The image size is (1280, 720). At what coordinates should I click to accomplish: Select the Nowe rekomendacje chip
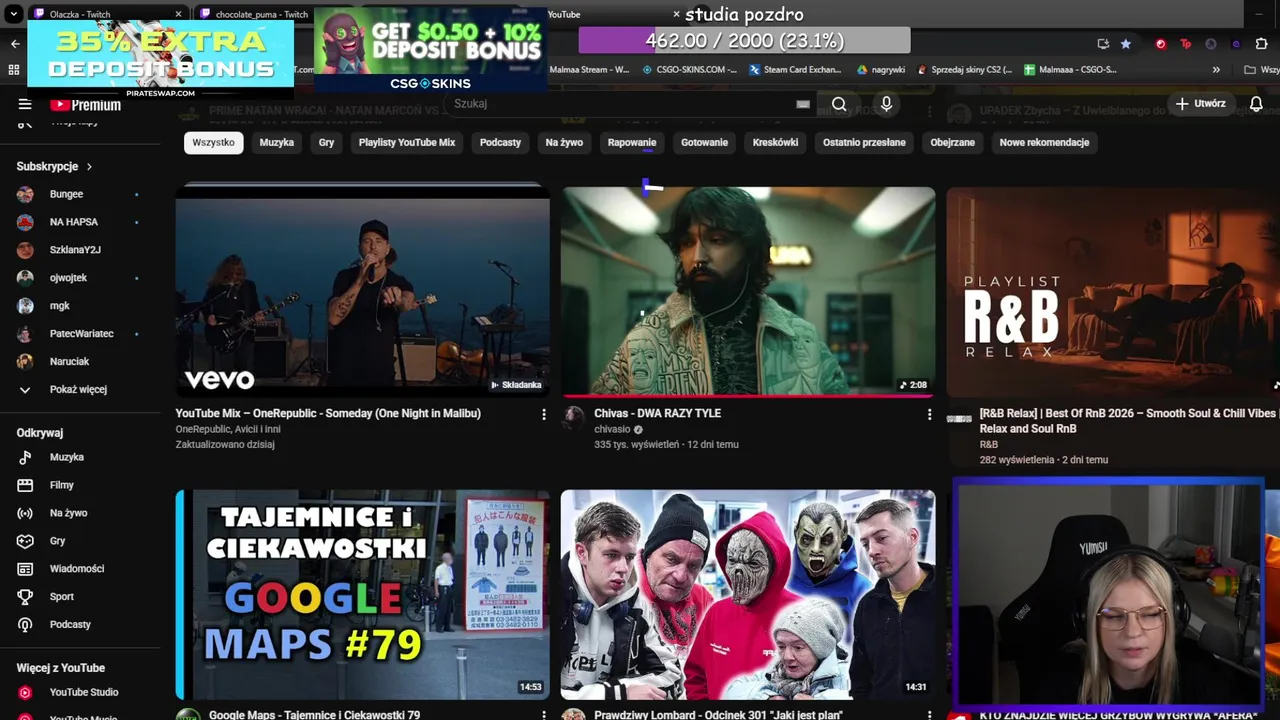point(1044,142)
